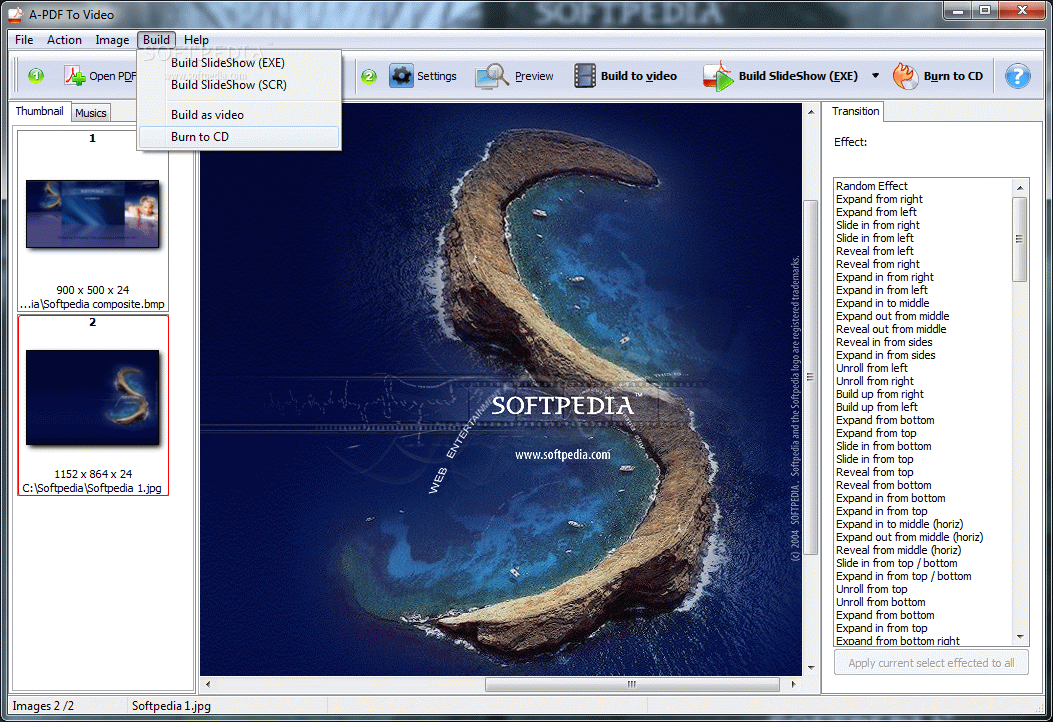Viewport: 1053px width, 722px height.
Task: Expand the Build SlideShow dropdown arrow
Action: tap(875, 76)
